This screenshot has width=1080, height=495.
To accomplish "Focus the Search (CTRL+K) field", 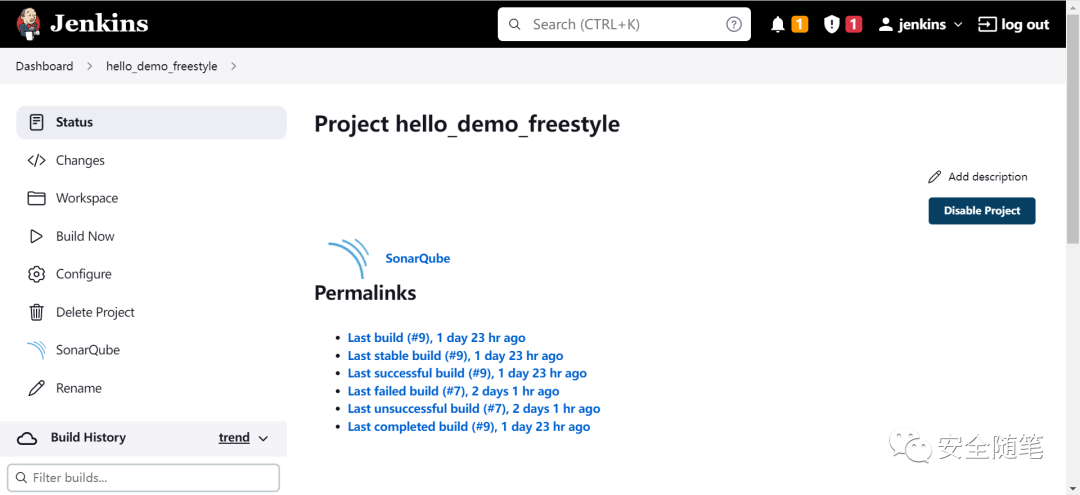I will click(624, 25).
